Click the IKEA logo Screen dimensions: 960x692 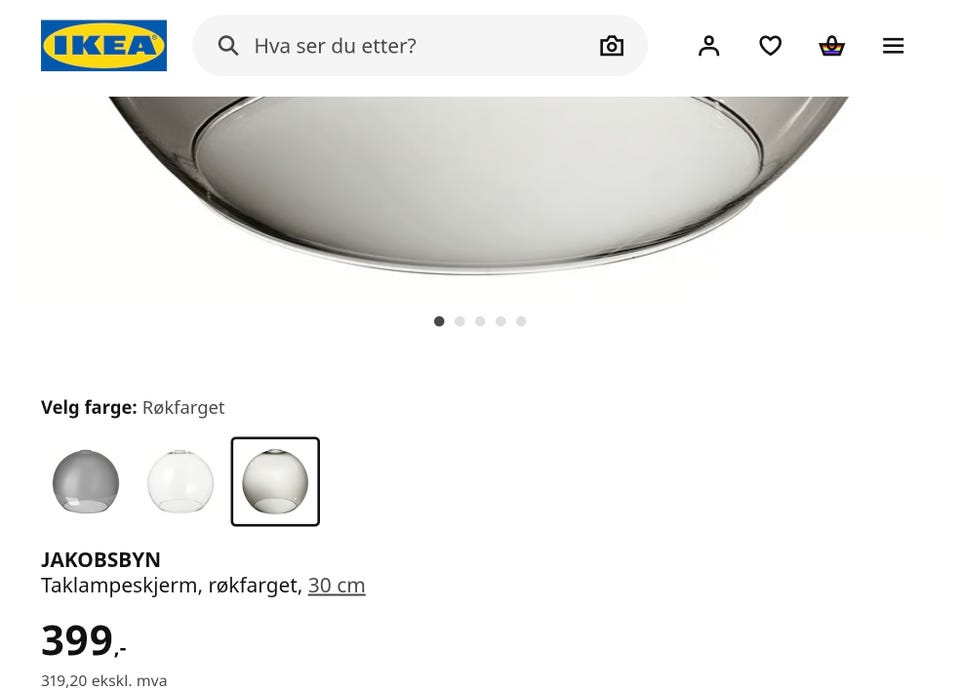103,46
